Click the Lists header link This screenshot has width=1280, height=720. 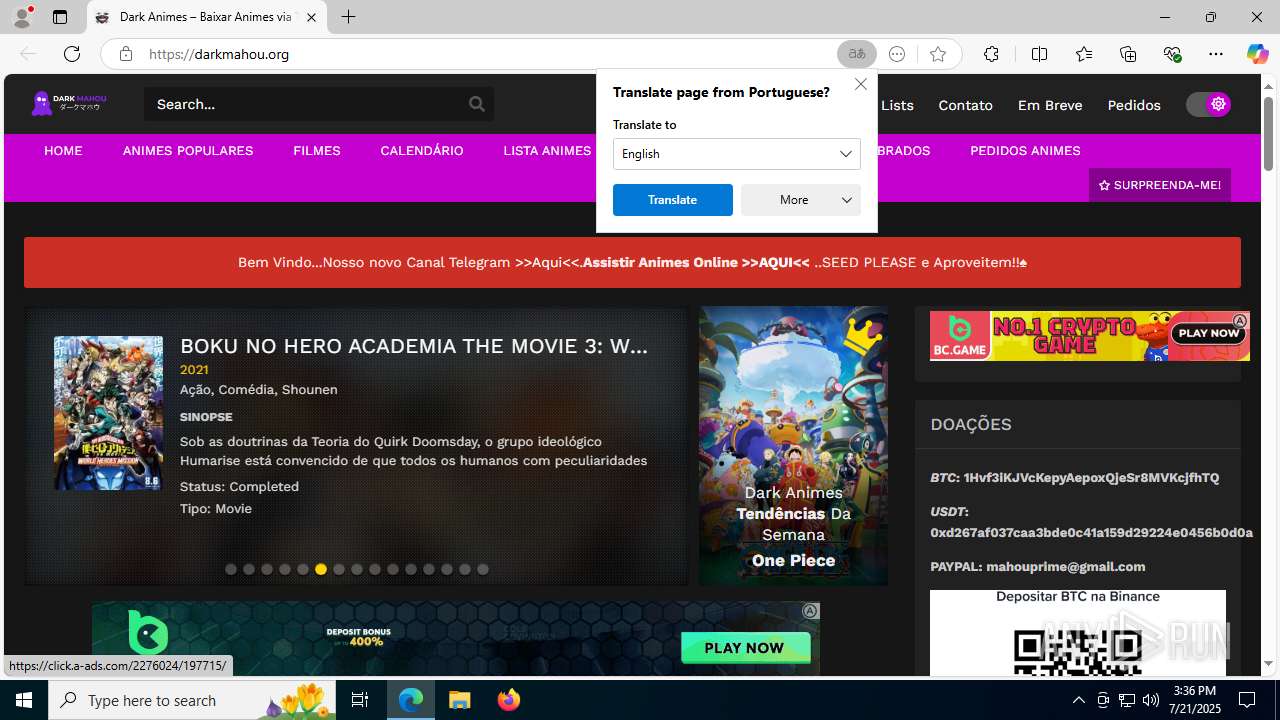(897, 105)
